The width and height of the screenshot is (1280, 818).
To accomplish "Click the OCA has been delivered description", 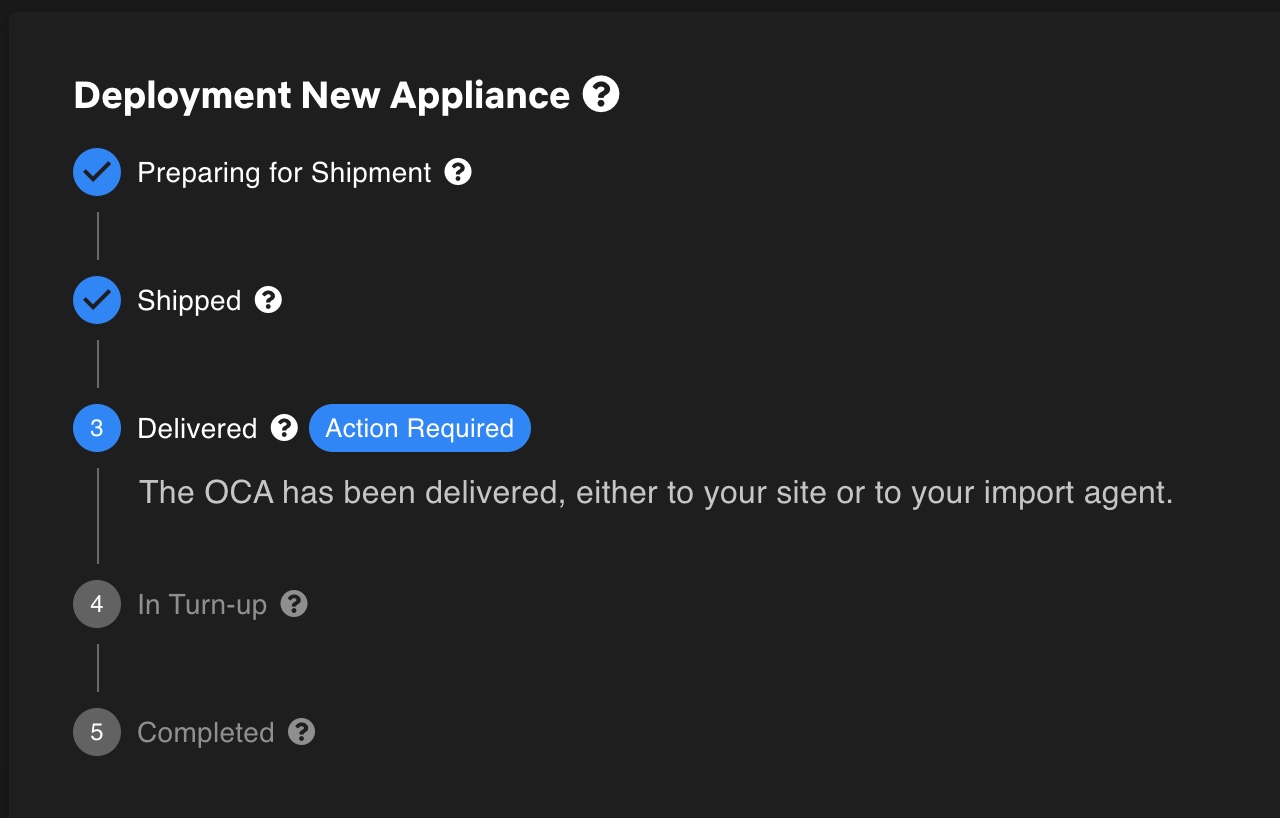I will [655, 492].
